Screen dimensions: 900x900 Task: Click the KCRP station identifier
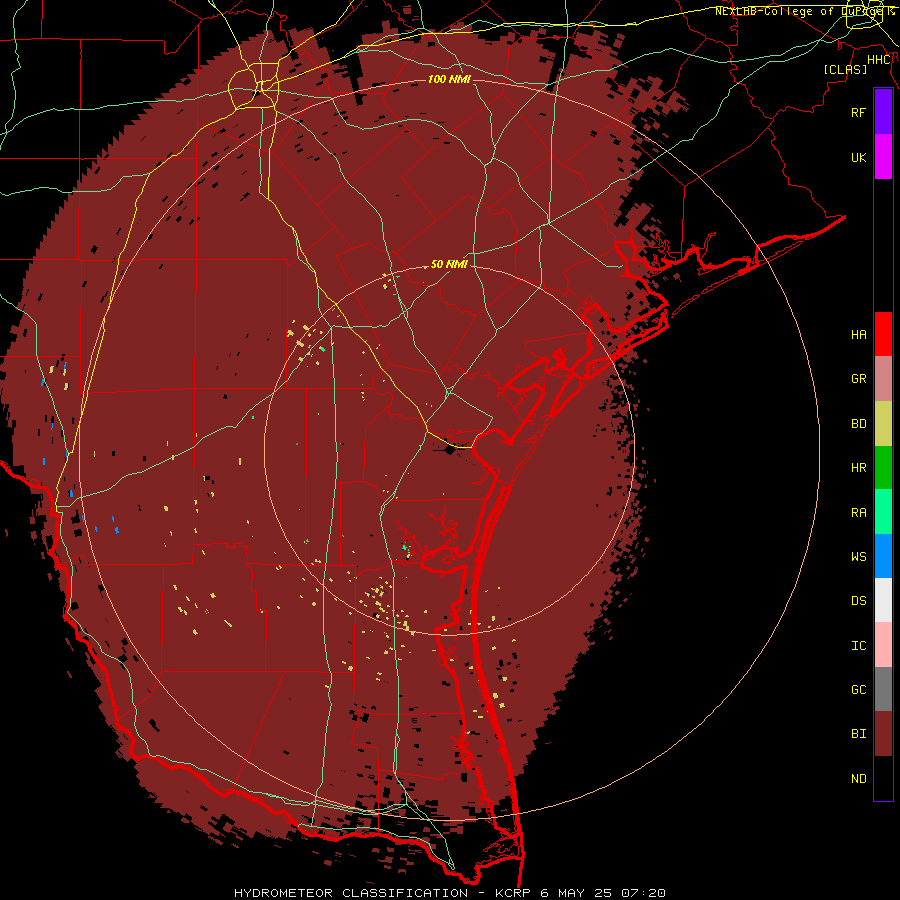click(511, 893)
